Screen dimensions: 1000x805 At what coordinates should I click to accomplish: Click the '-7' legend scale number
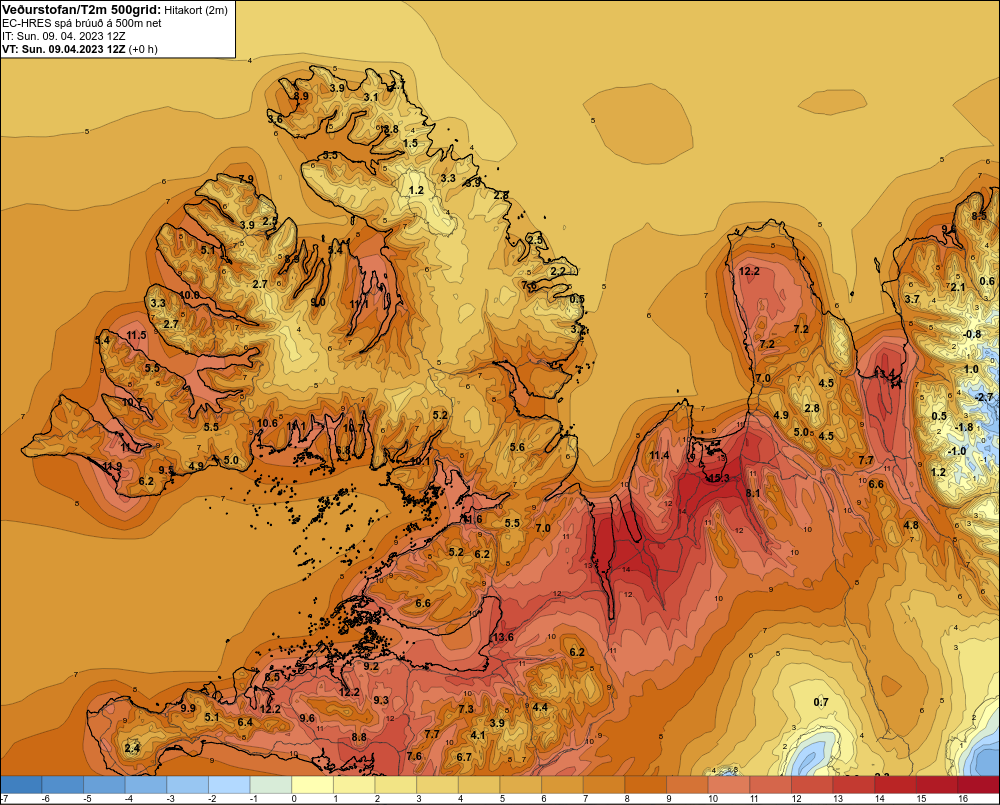coord(4,798)
